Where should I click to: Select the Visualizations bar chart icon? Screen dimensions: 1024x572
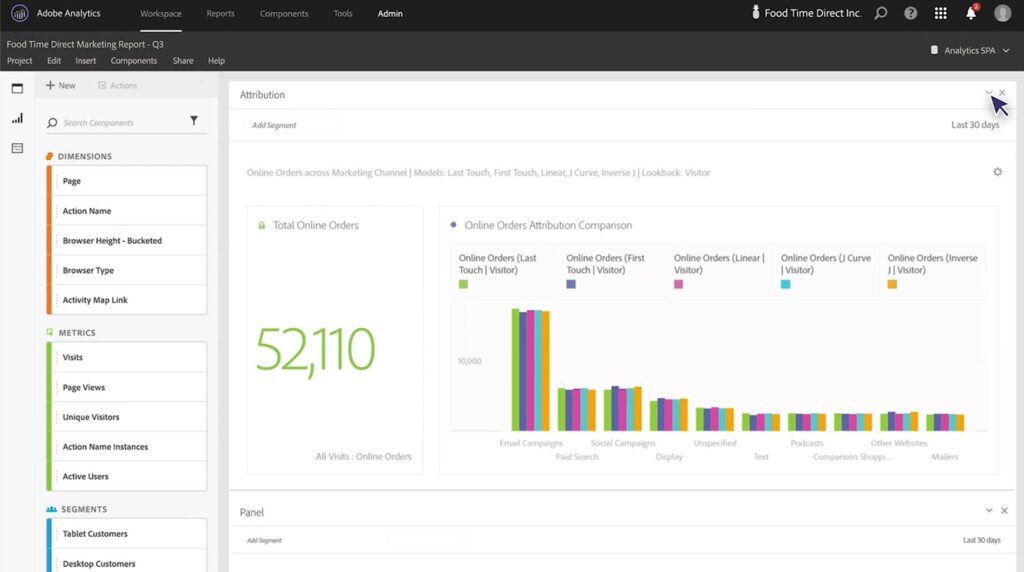[x=18, y=118]
